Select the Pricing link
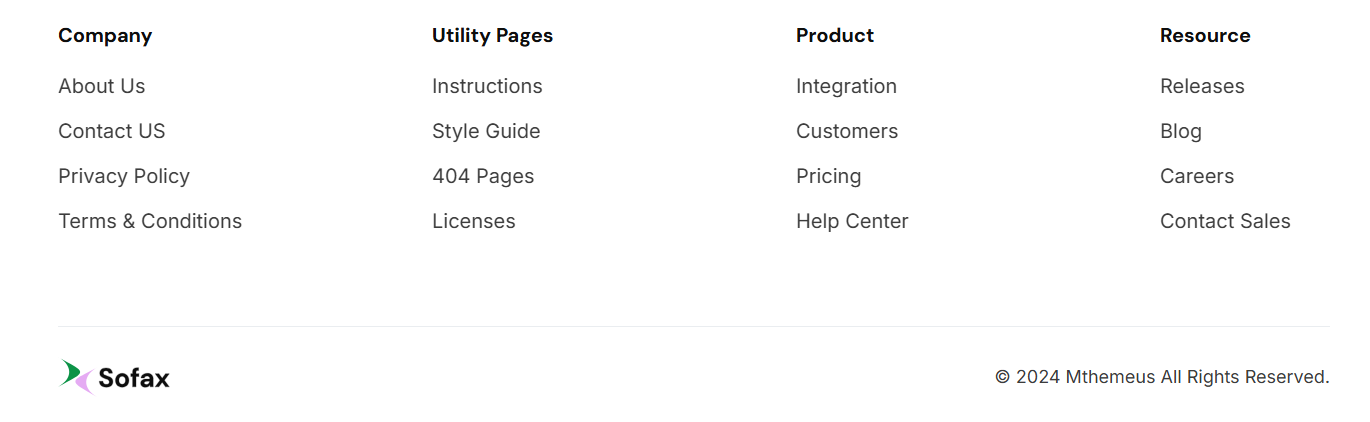 (828, 176)
